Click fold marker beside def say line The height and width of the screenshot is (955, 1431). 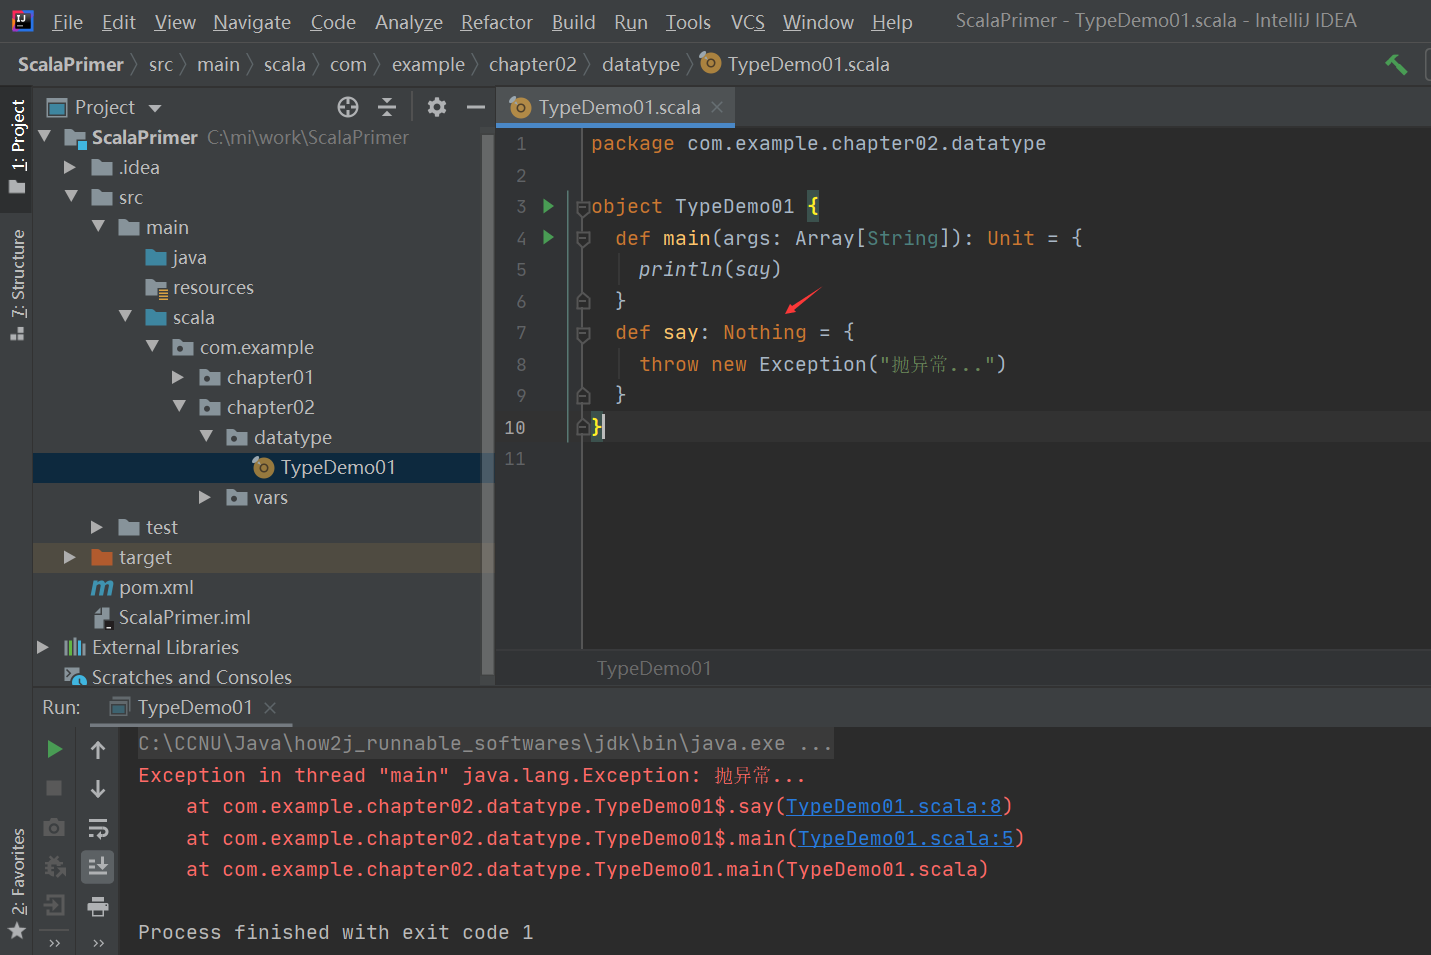583,333
